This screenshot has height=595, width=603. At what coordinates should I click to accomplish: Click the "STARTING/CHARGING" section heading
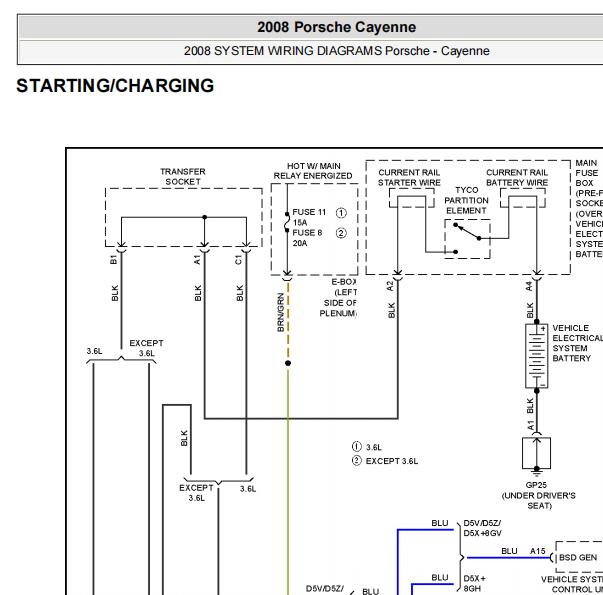115,85
